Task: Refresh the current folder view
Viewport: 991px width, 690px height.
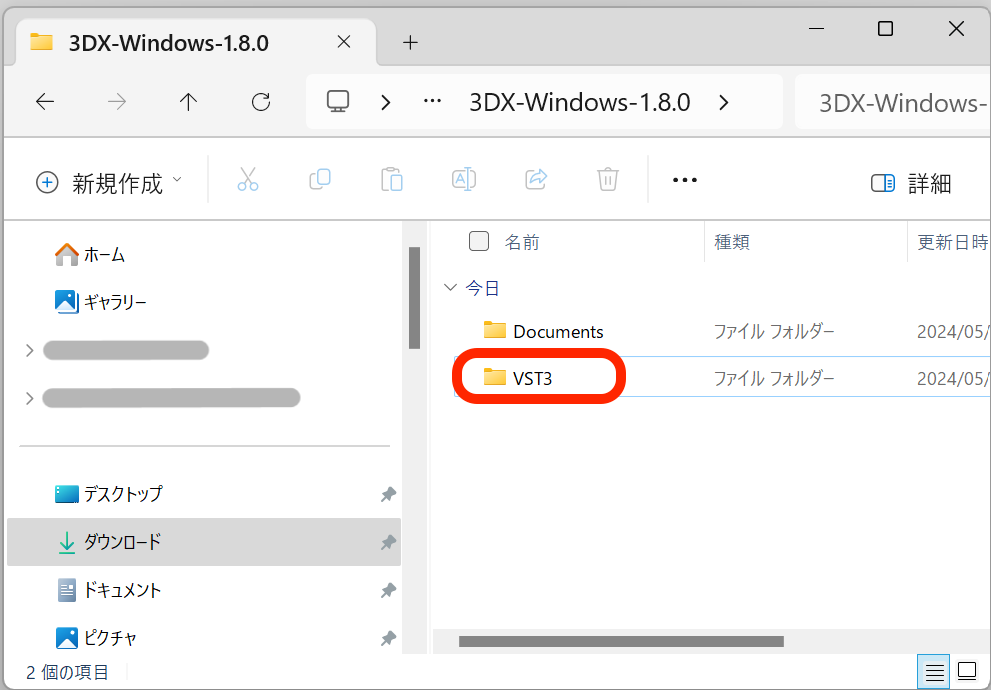Action: pos(260,101)
